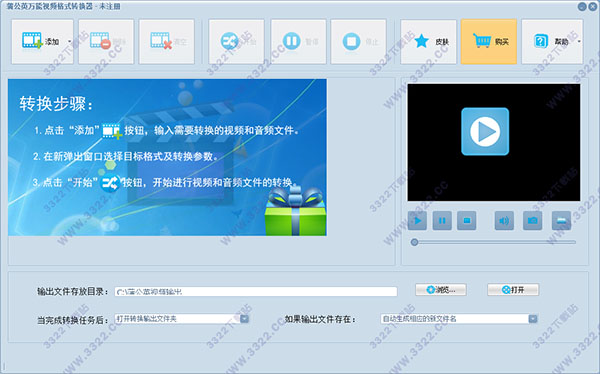Minimize the converter window
The height and width of the screenshot is (374, 600).
(582, 6)
